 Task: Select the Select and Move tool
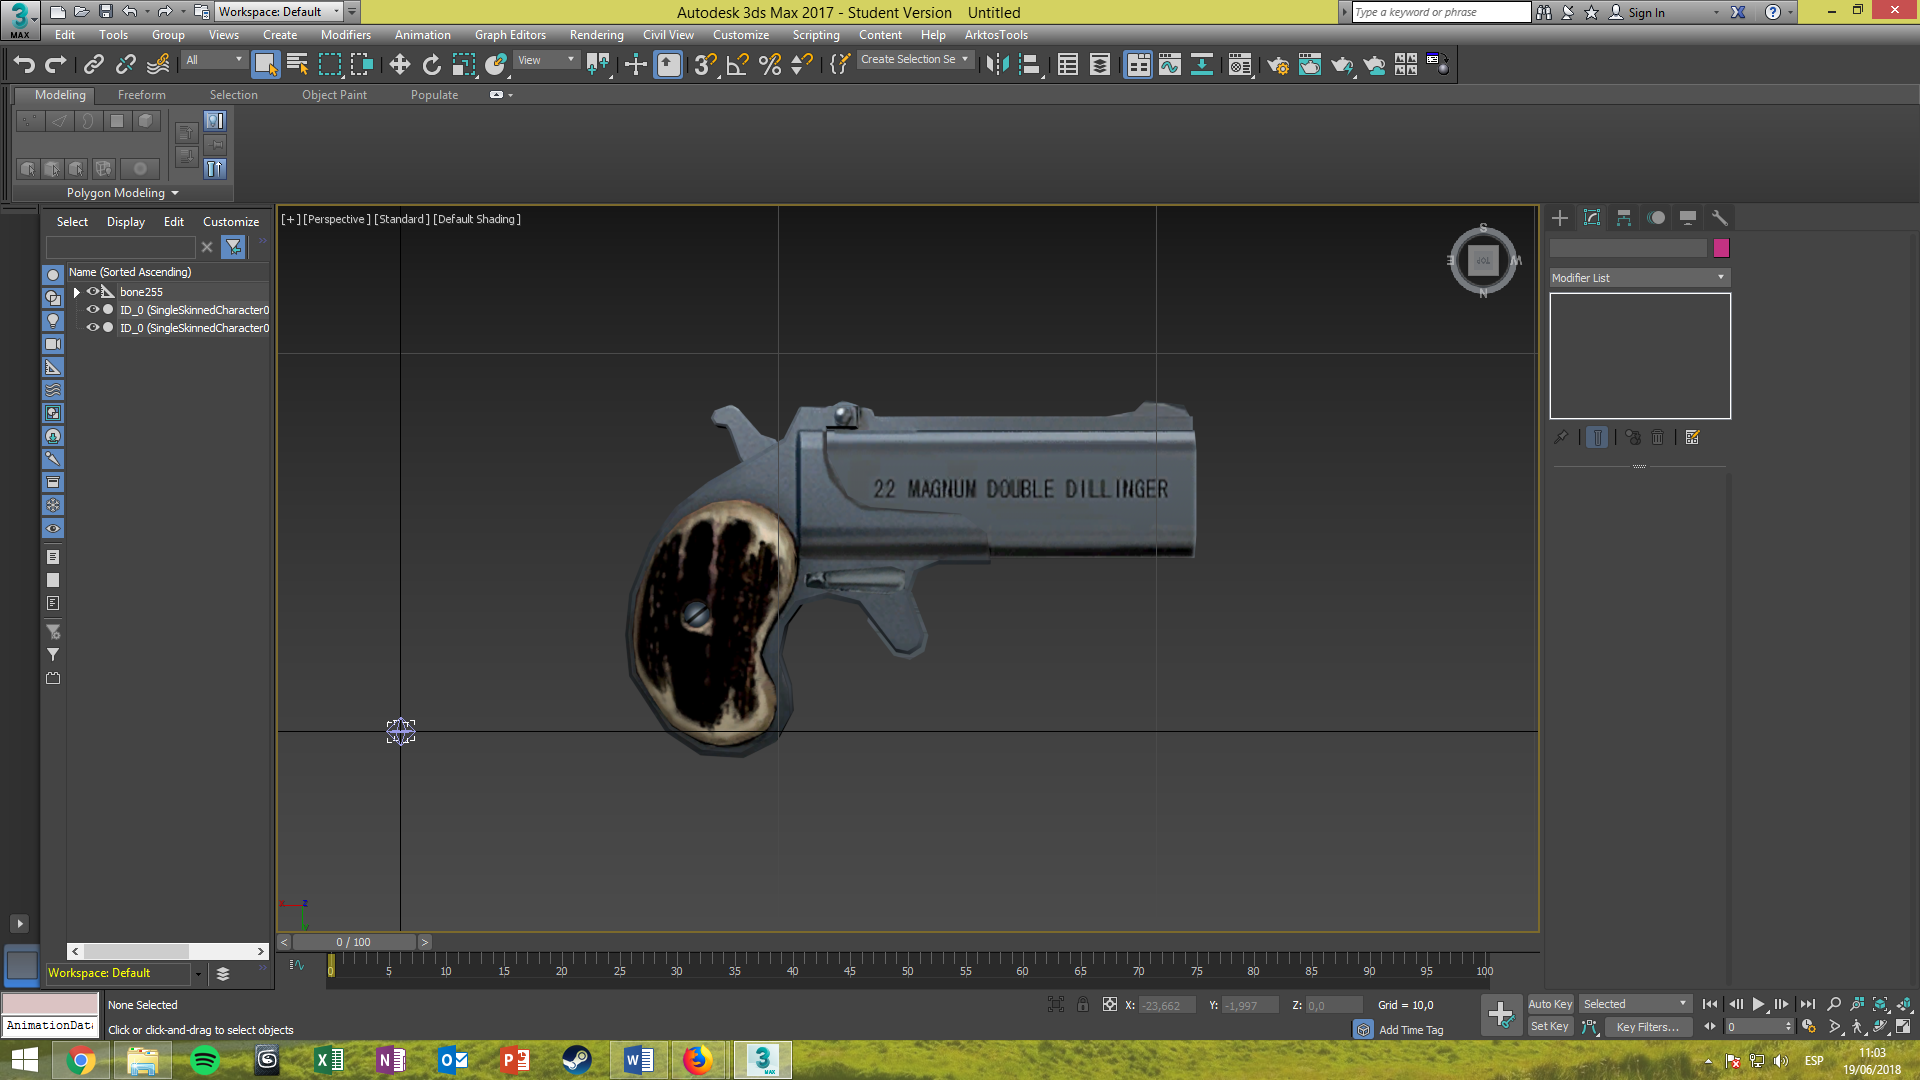tap(399, 65)
